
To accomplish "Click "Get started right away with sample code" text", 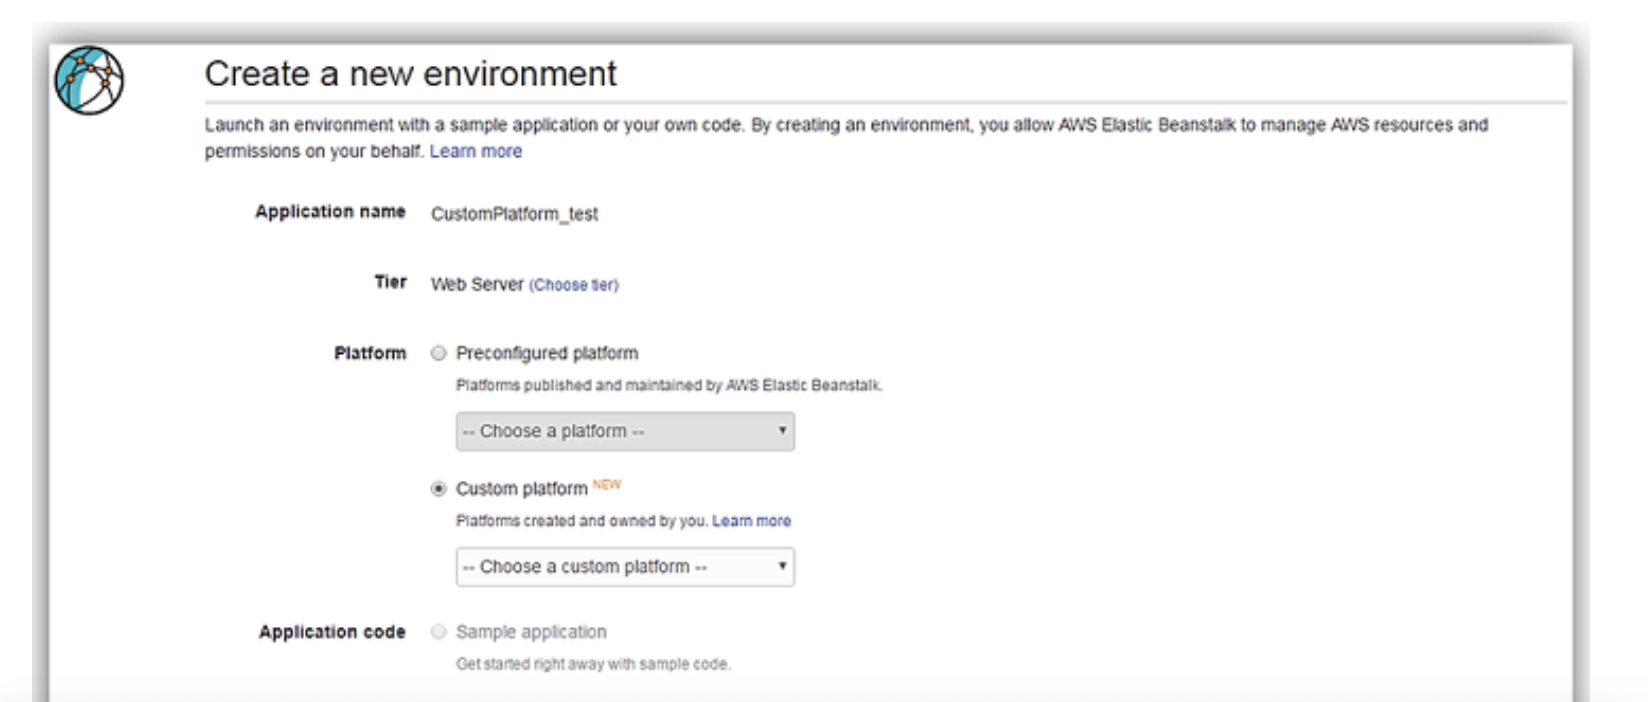I will click(x=593, y=664).
